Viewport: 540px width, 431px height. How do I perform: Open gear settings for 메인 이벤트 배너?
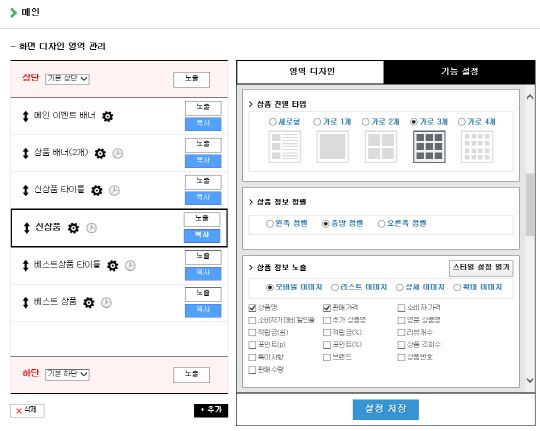click(x=107, y=116)
